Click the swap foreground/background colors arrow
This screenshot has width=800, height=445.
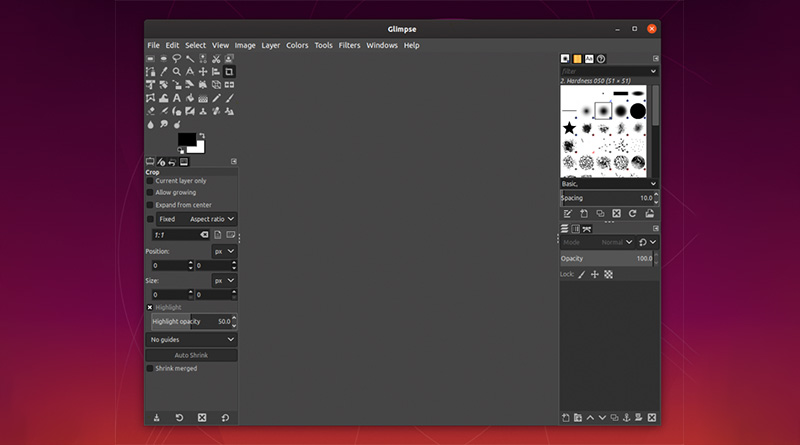point(201,136)
